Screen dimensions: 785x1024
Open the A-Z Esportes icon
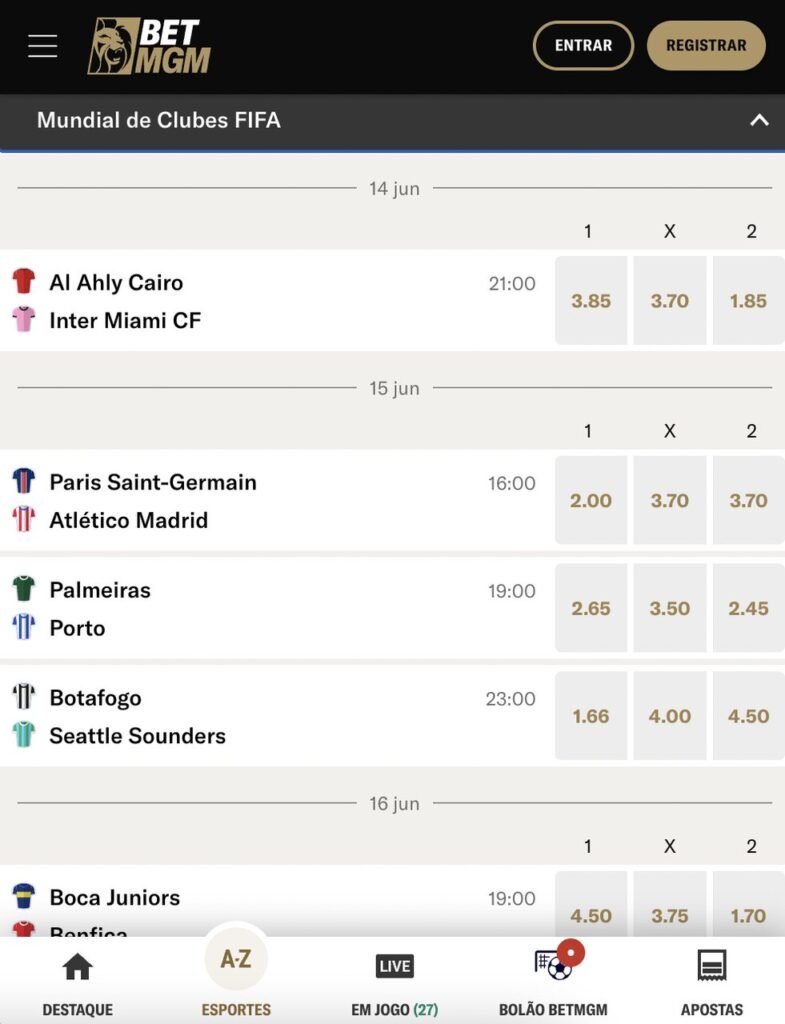pyautogui.click(x=236, y=961)
